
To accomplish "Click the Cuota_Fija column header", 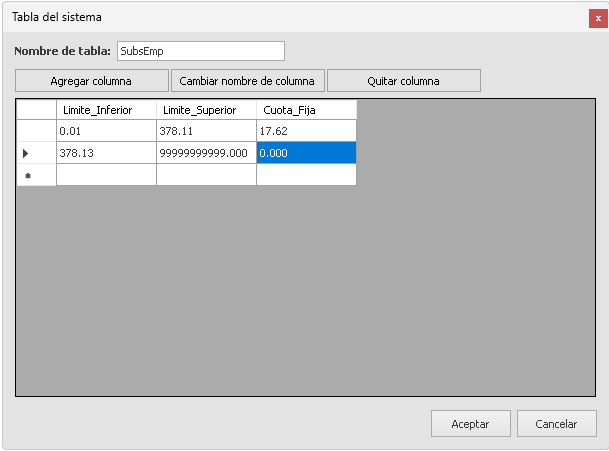I will pyautogui.click(x=306, y=110).
